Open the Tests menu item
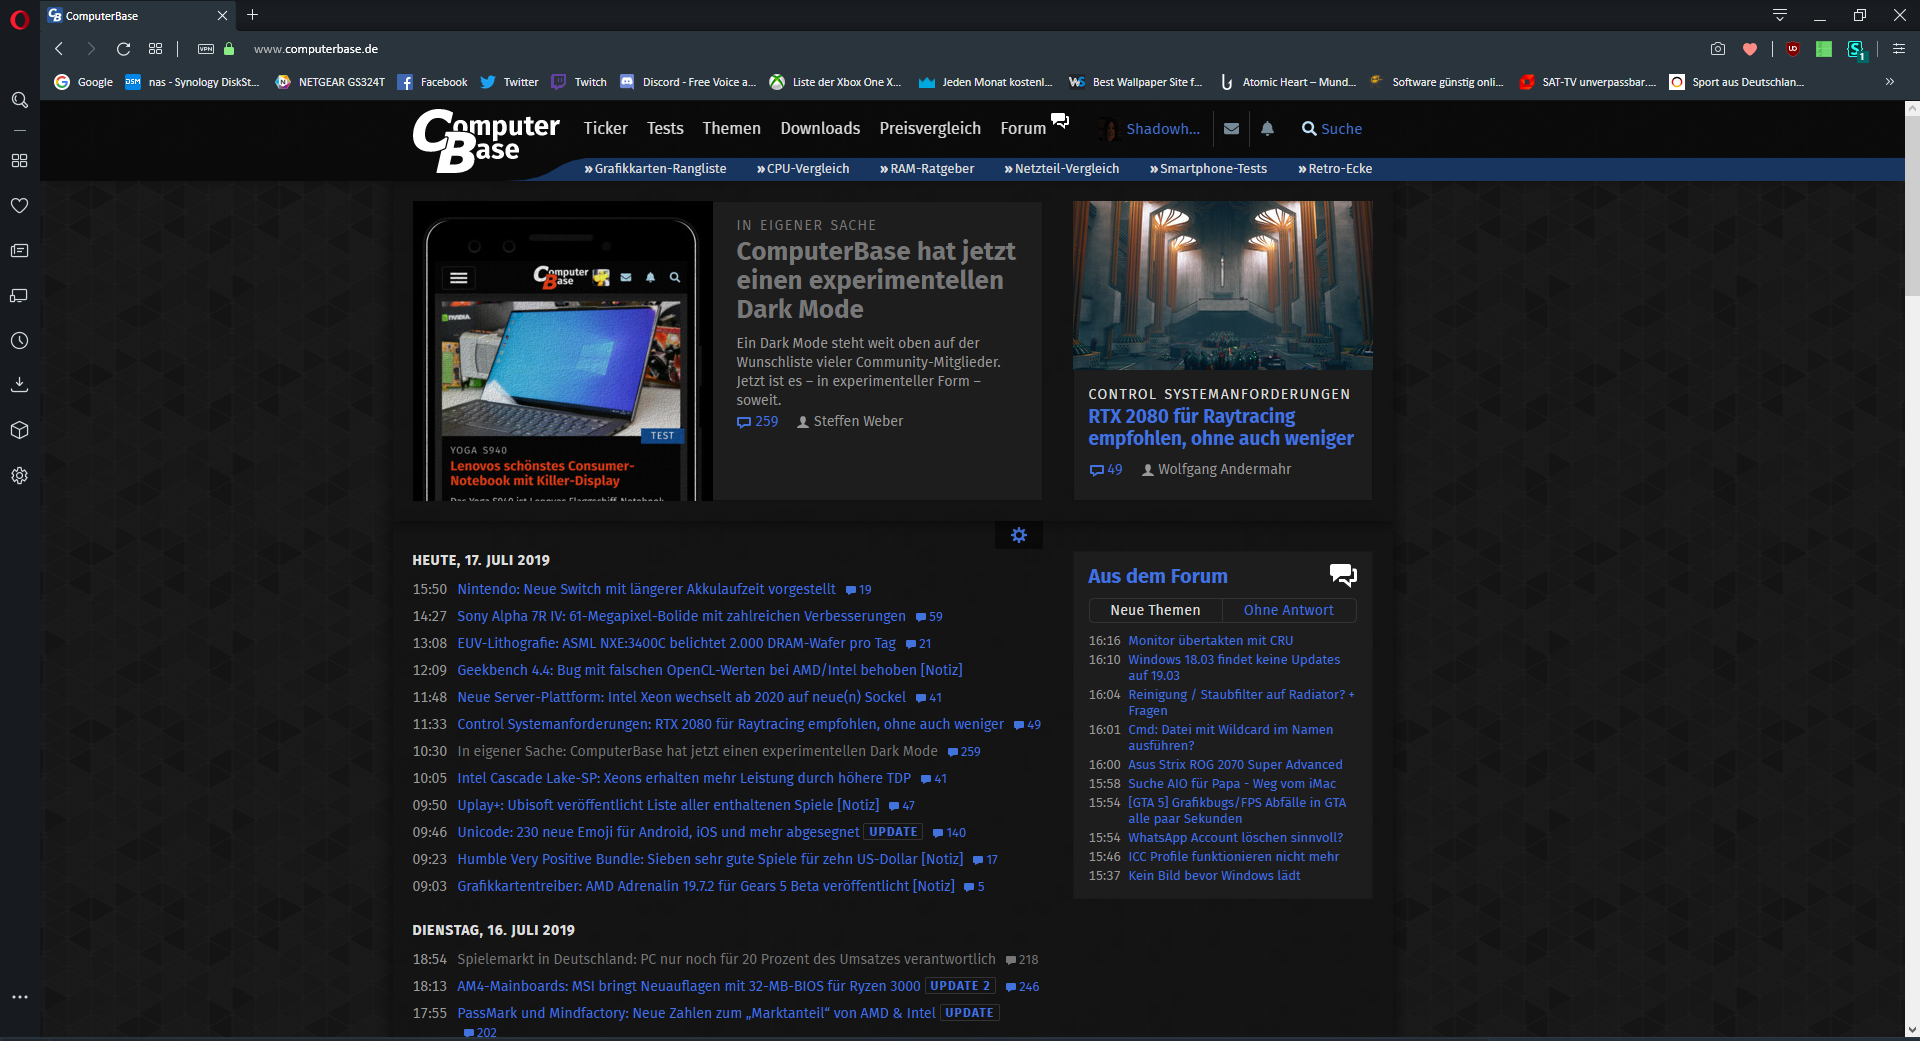Viewport: 1920px width, 1041px height. (665, 128)
